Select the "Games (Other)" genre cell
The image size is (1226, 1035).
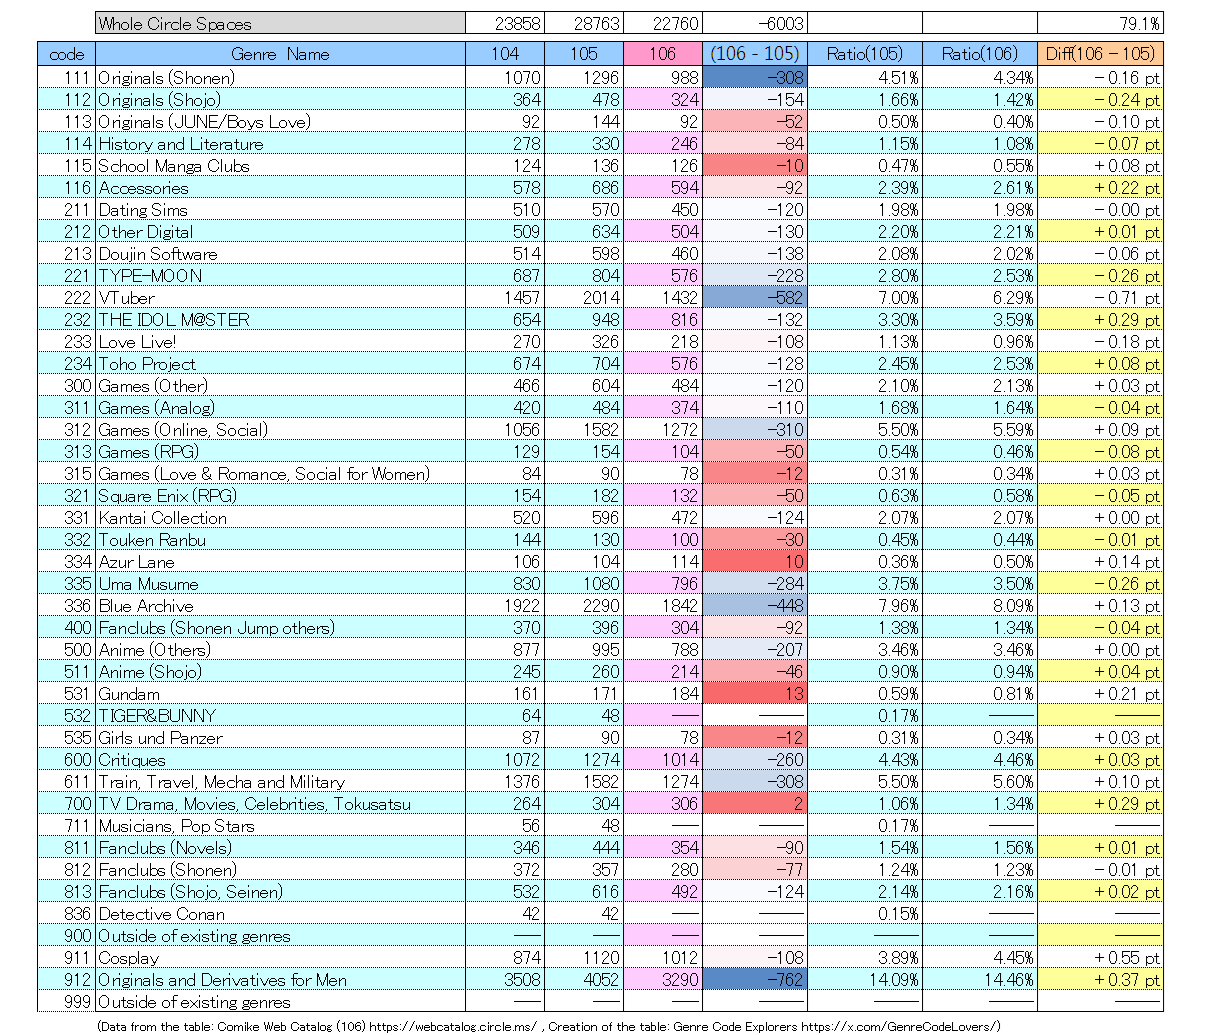(x=280, y=386)
